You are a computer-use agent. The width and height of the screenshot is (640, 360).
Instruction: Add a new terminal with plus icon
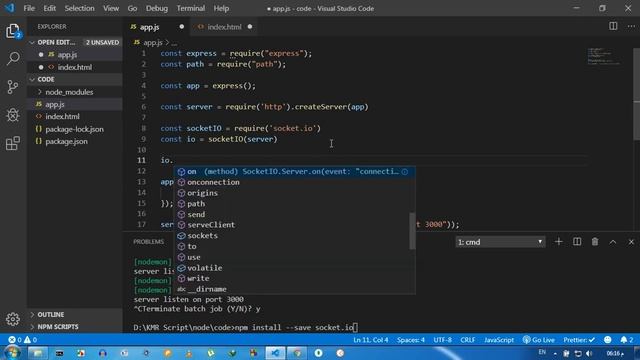click(558, 242)
